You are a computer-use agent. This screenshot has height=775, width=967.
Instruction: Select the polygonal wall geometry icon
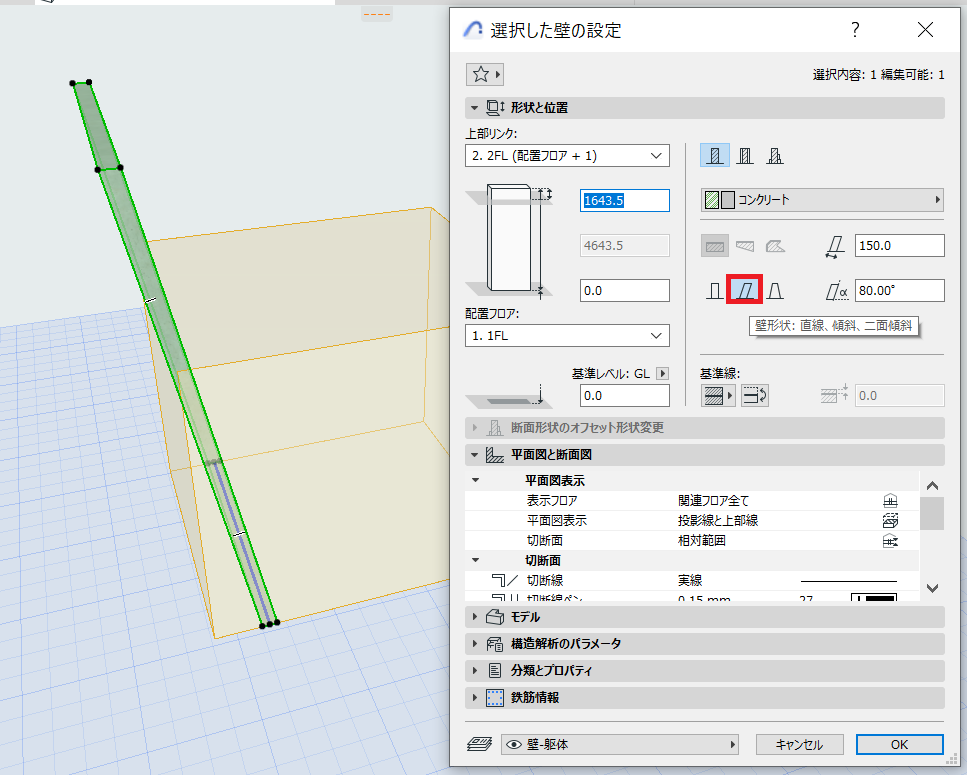tap(775, 246)
